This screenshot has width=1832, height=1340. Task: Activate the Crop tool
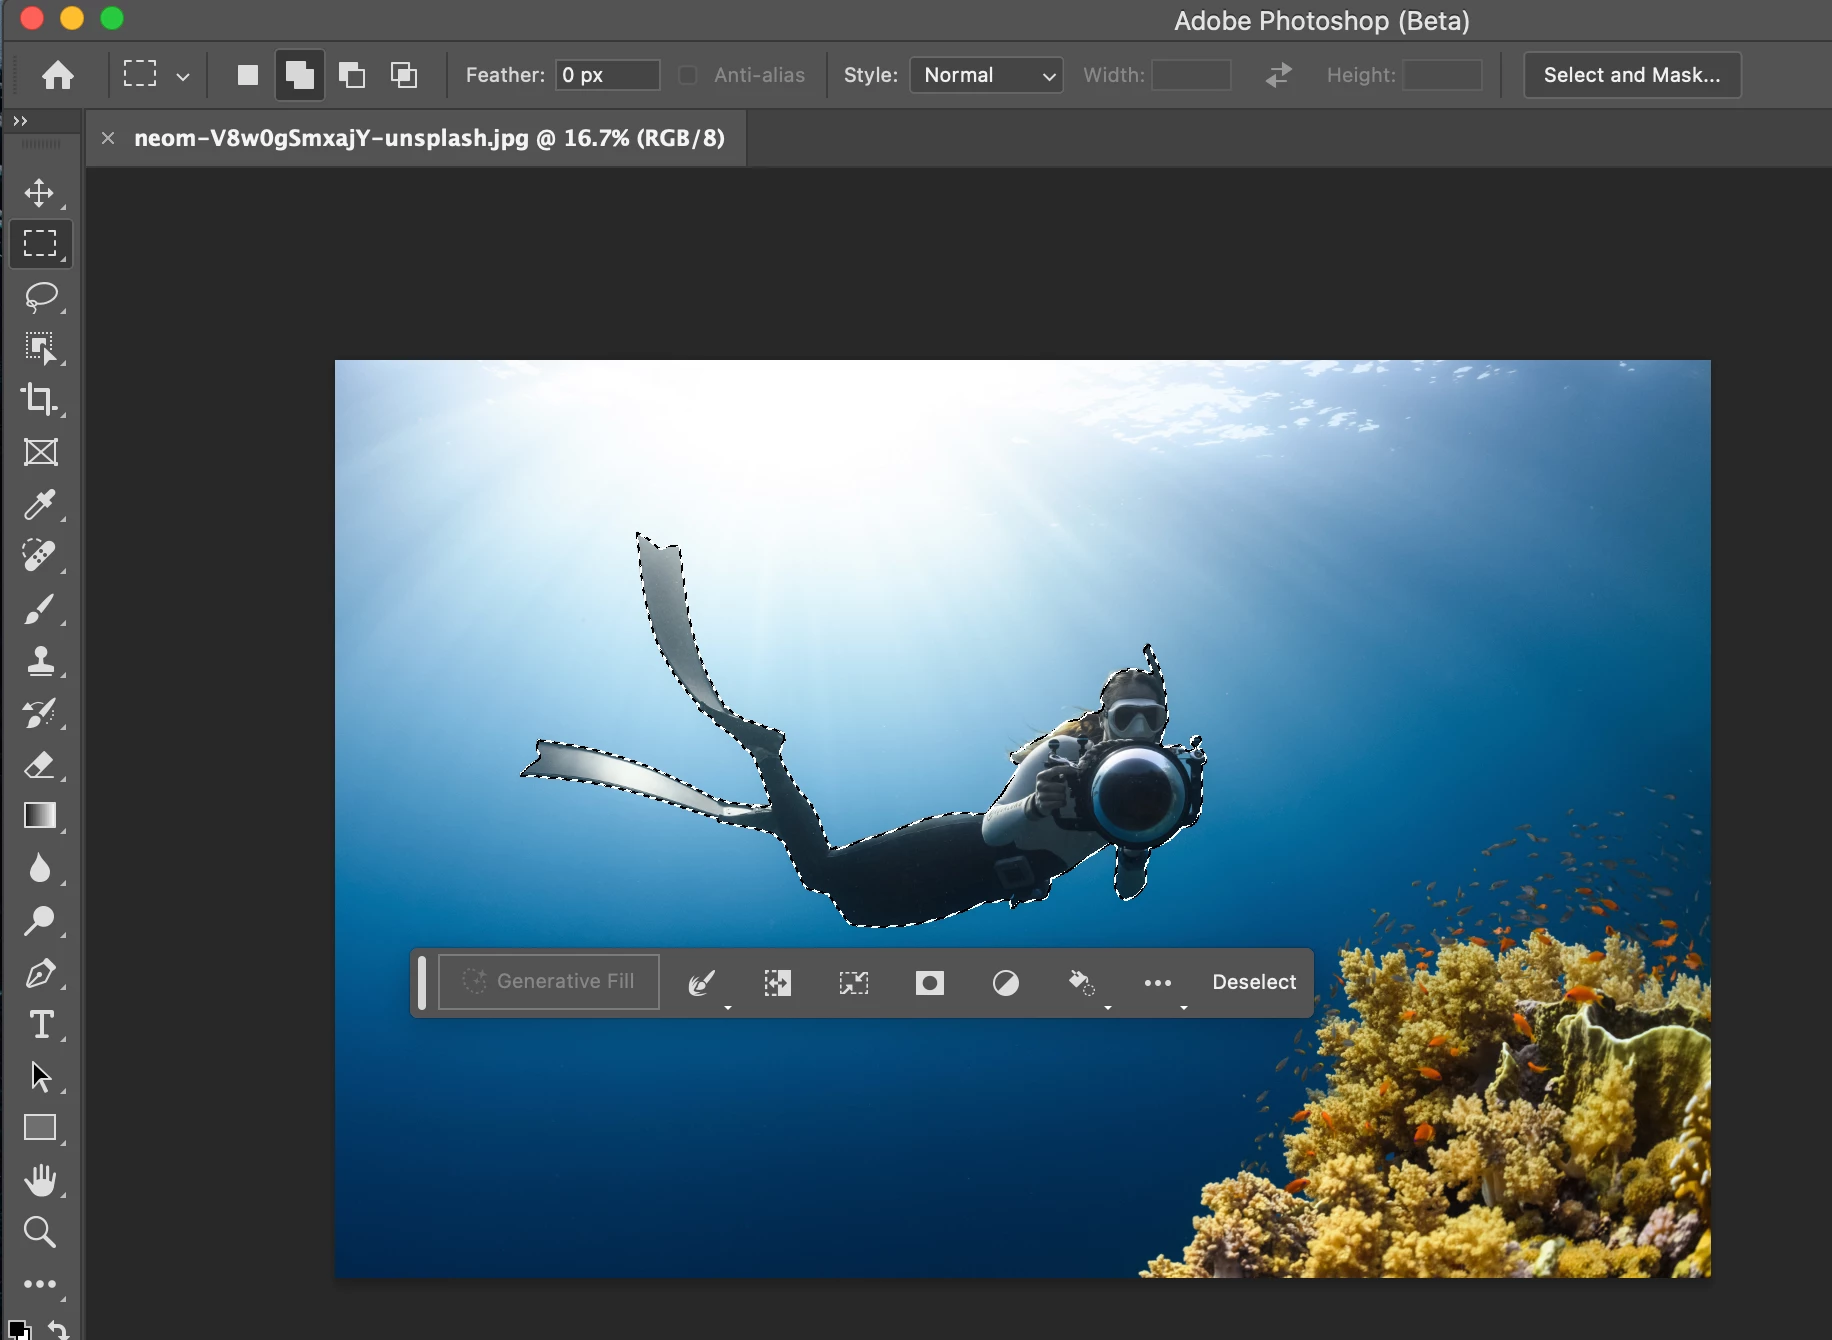pyautogui.click(x=40, y=400)
